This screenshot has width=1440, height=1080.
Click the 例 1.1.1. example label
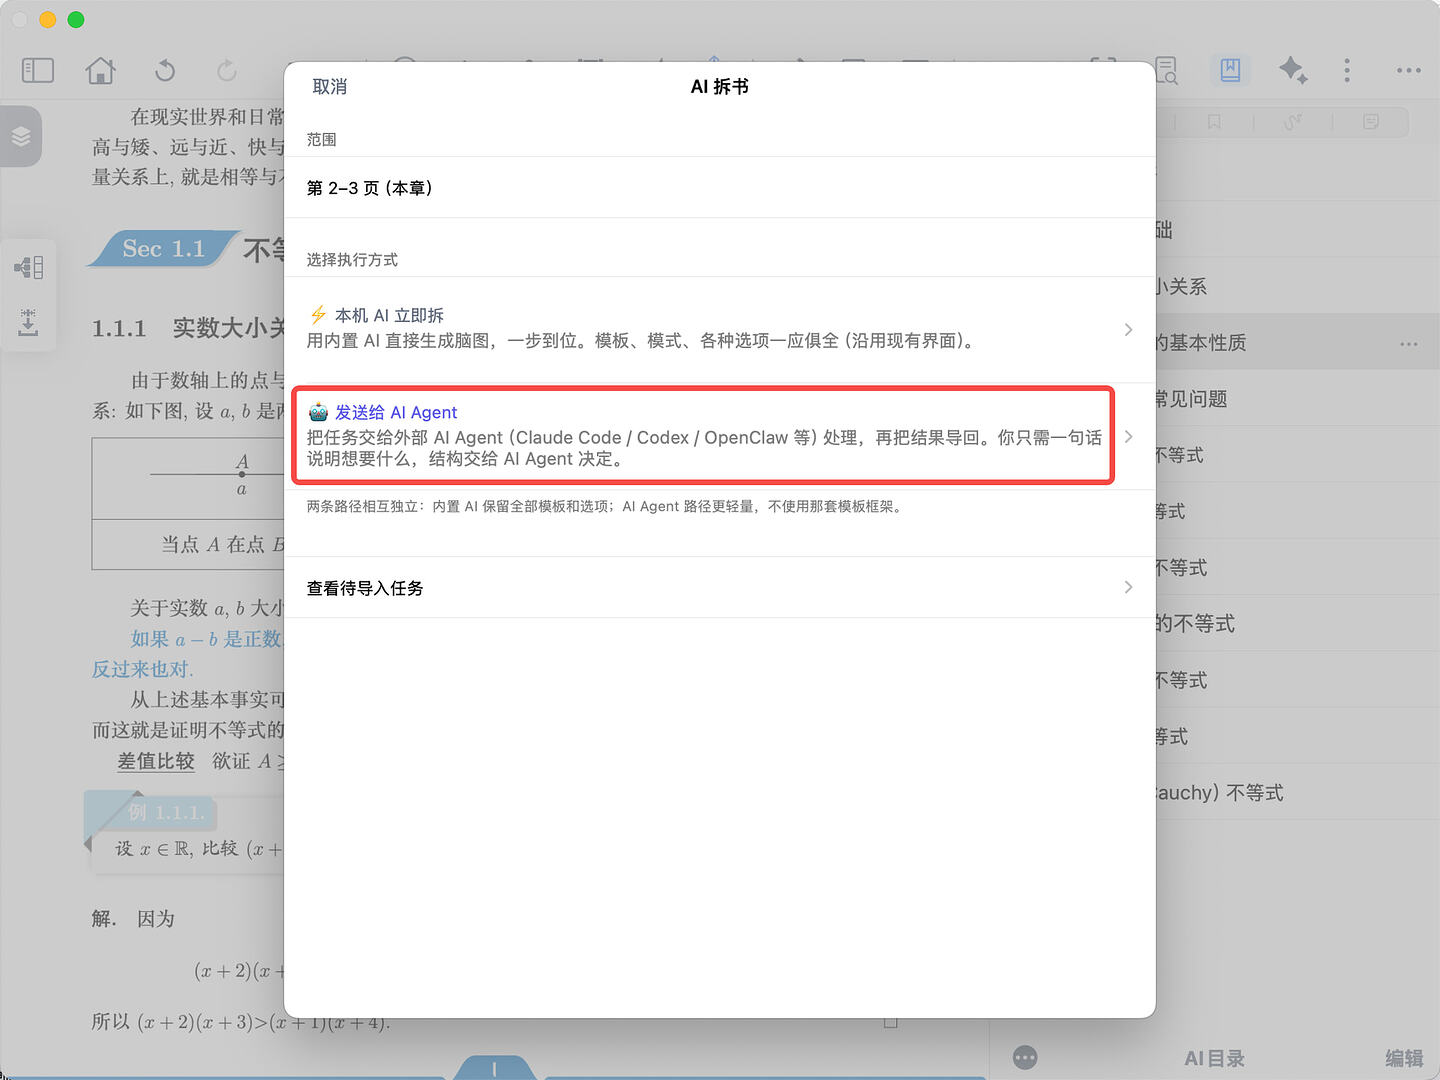click(x=166, y=812)
